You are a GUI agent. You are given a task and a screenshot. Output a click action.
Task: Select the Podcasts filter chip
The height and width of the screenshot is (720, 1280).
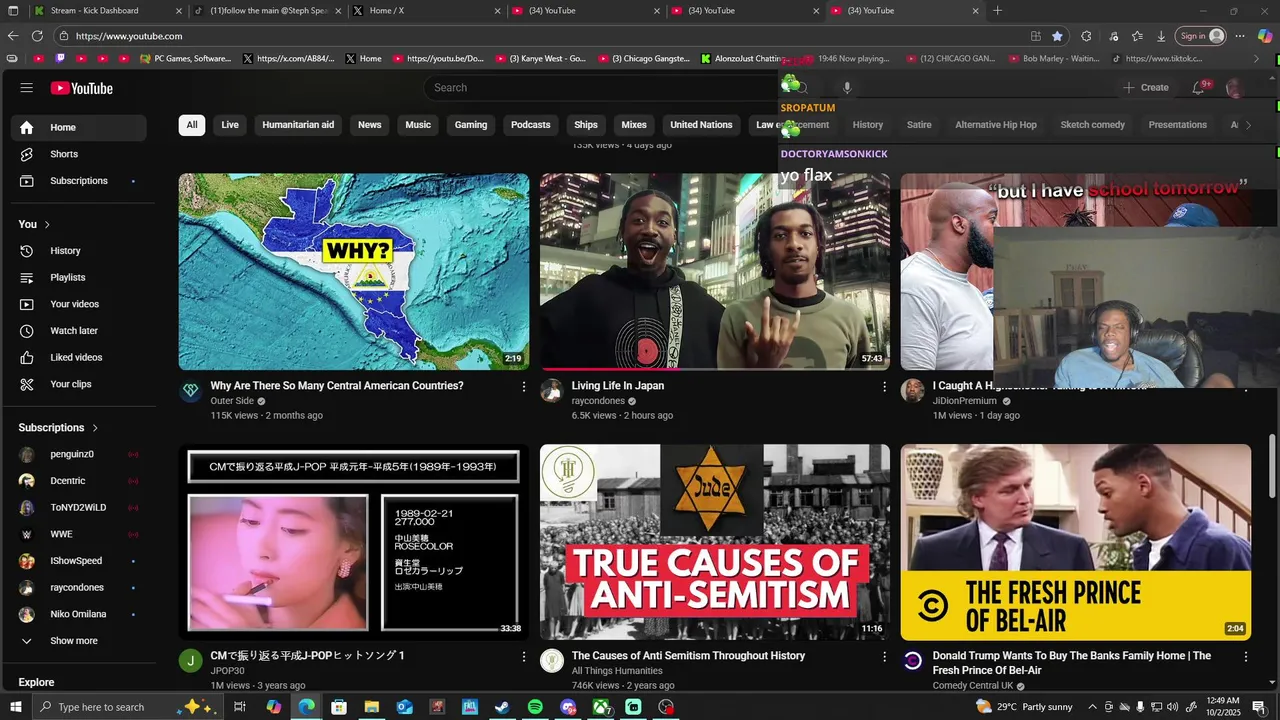tap(530, 125)
